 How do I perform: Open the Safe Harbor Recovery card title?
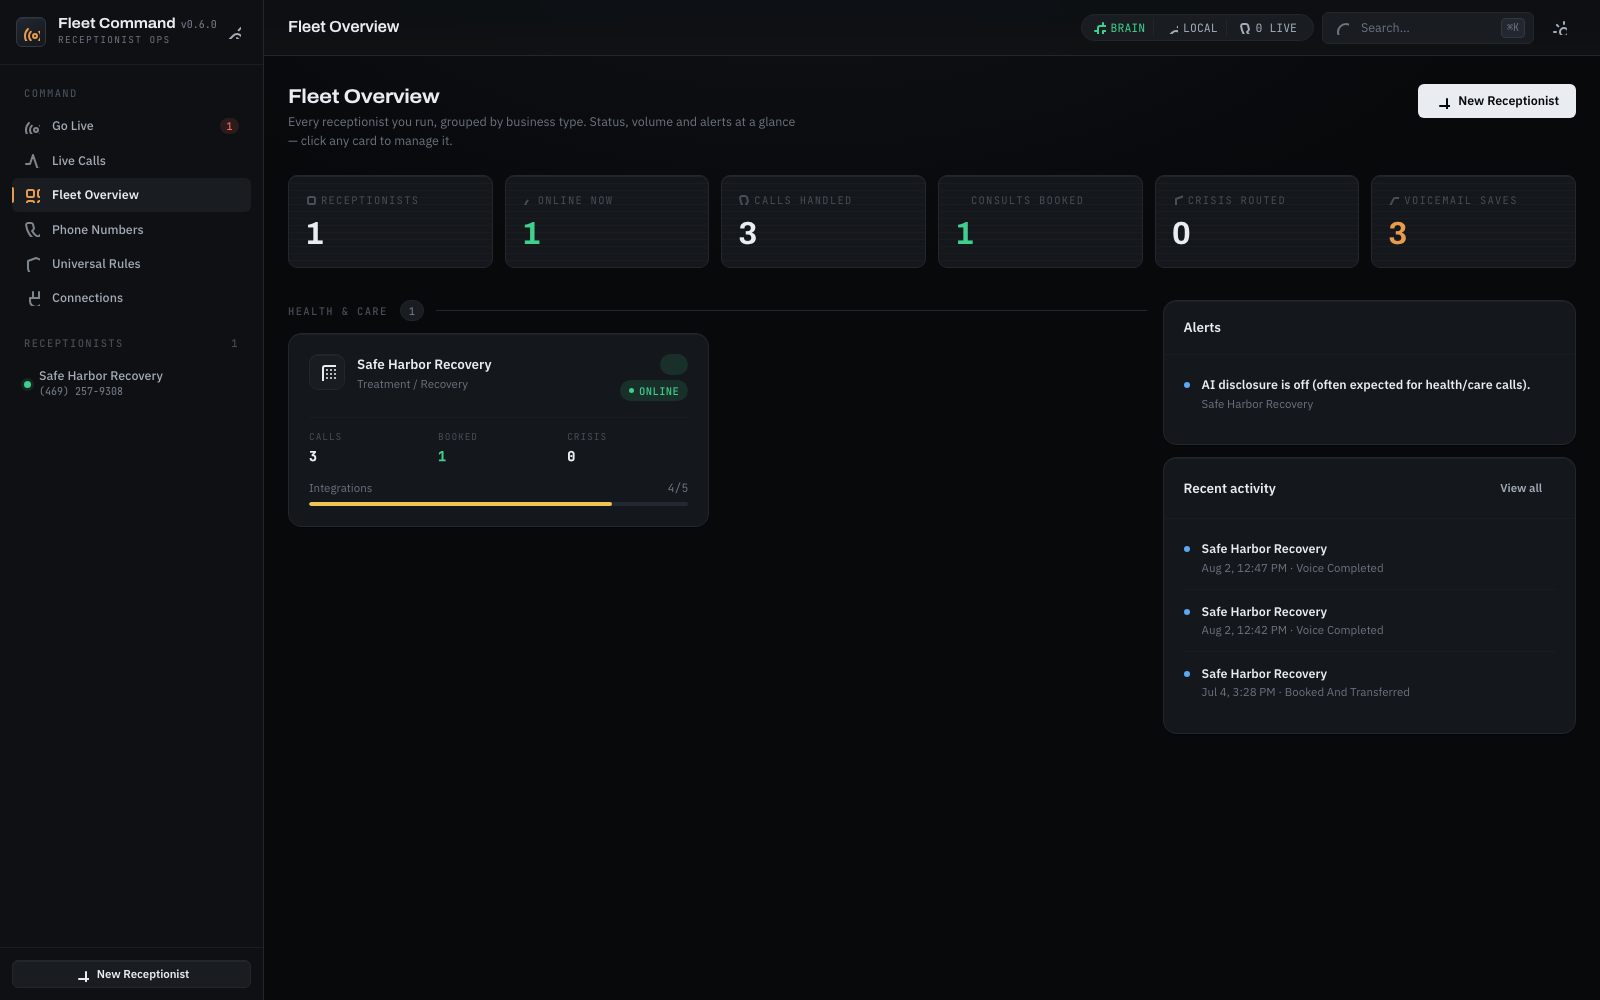click(424, 365)
